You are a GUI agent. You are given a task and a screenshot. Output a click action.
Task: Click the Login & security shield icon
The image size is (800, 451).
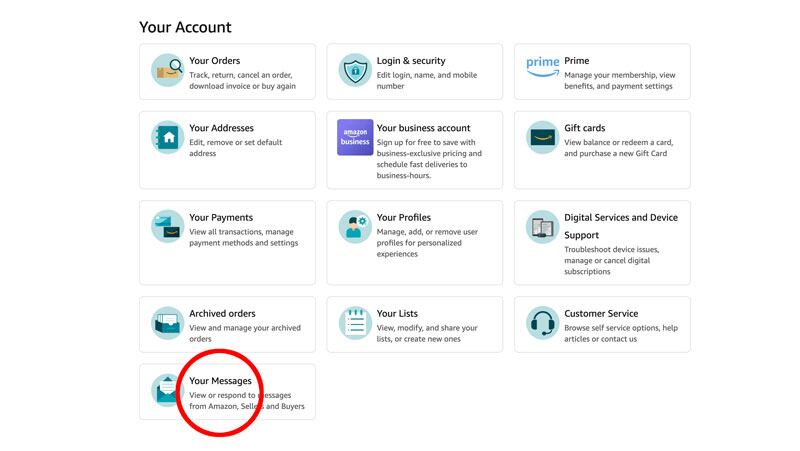pos(354,71)
